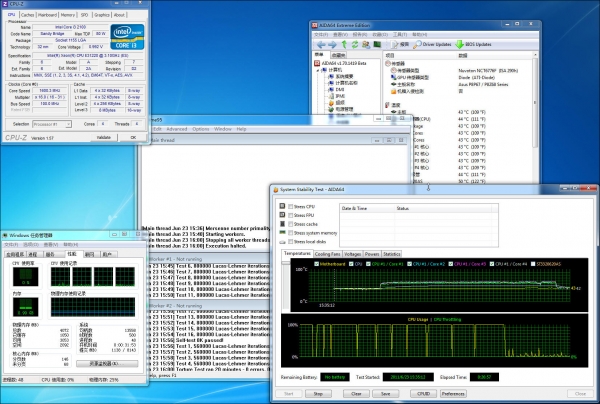Viewport: 600px width, 404px height.
Task: Click the Validate button in CPU-Z
Action: 103,137
